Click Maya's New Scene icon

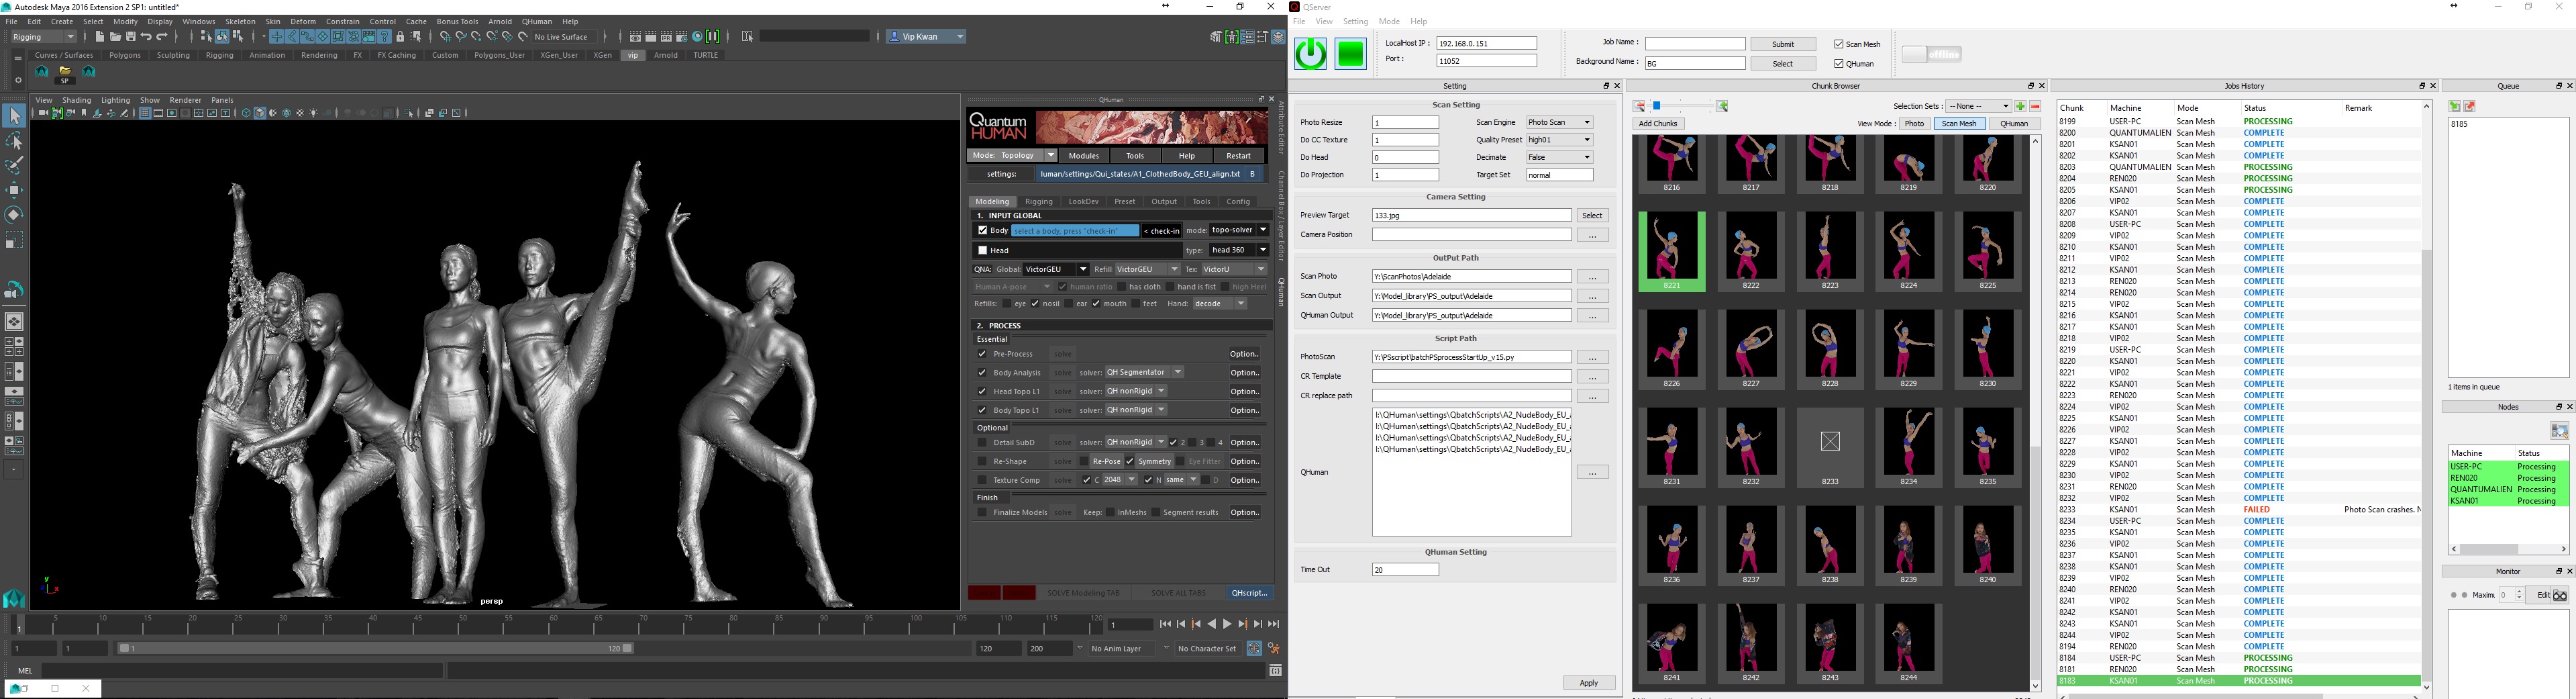99,37
